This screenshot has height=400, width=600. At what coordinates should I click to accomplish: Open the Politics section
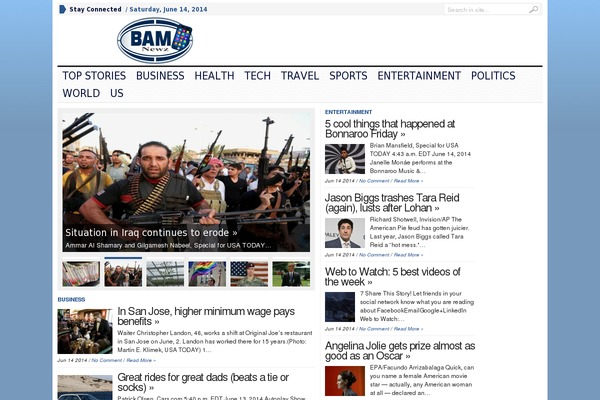[x=493, y=76]
